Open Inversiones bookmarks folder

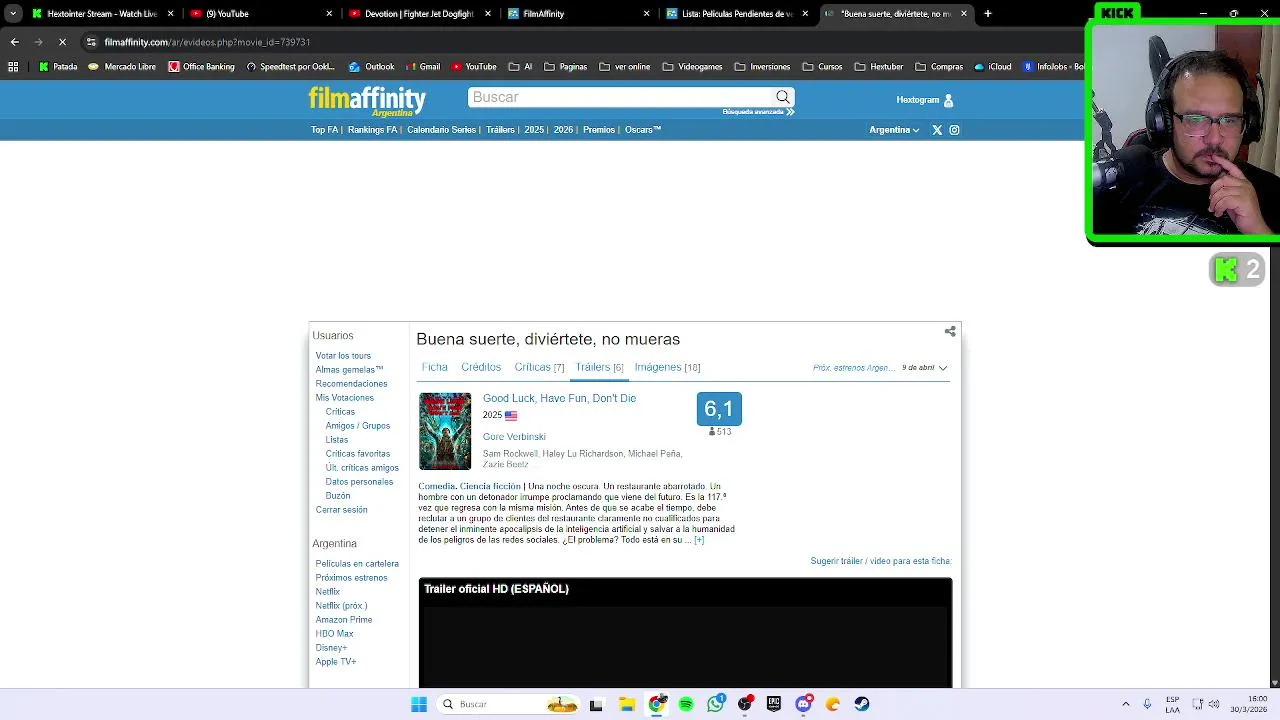tap(762, 67)
